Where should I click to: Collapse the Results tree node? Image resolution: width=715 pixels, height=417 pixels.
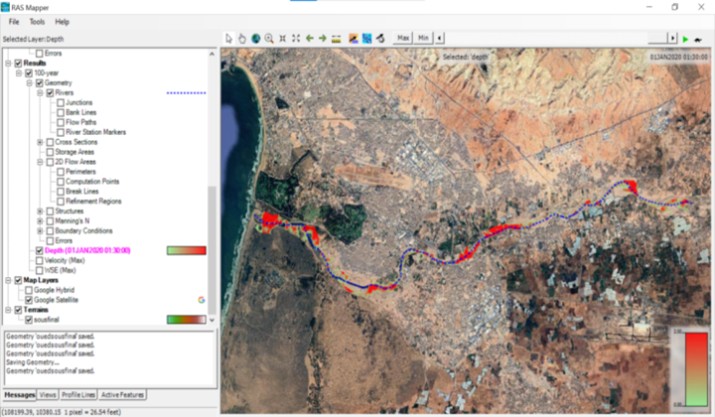pyautogui.click(x=8, y=63)
